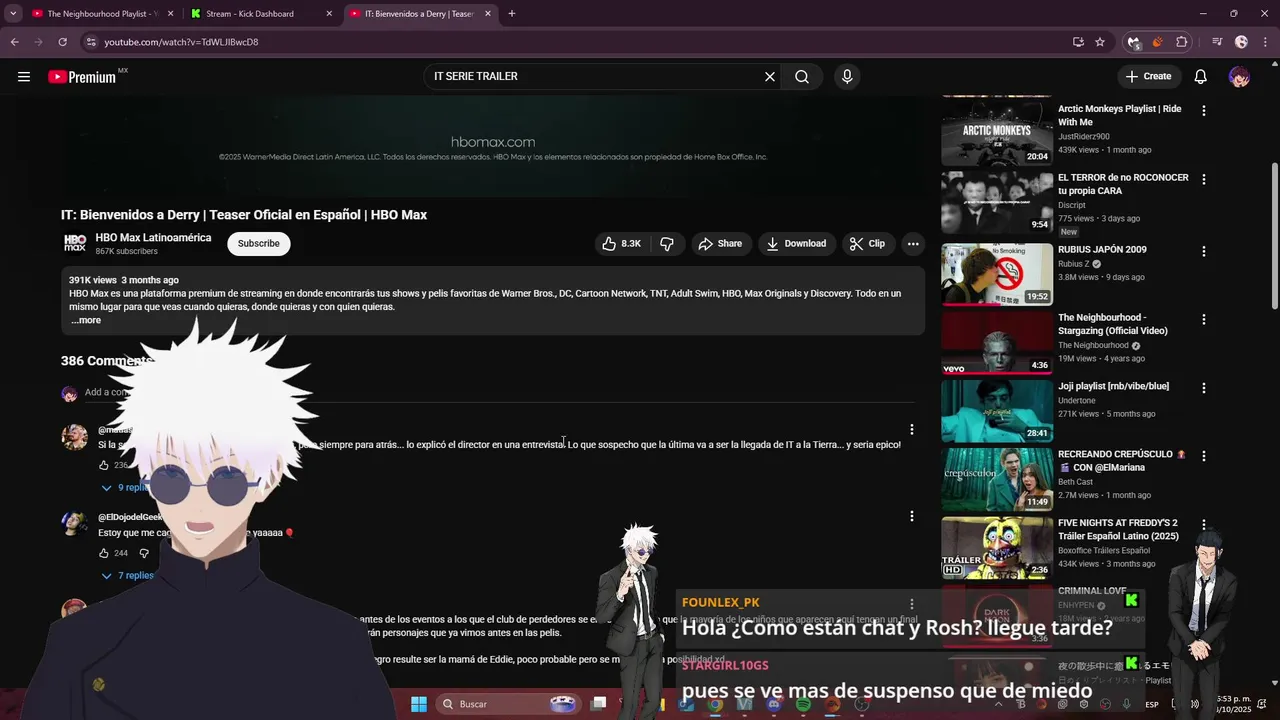The image size is (1280, 720).
Task: Run search with the magnifier button
Action: tap(802, 76)
